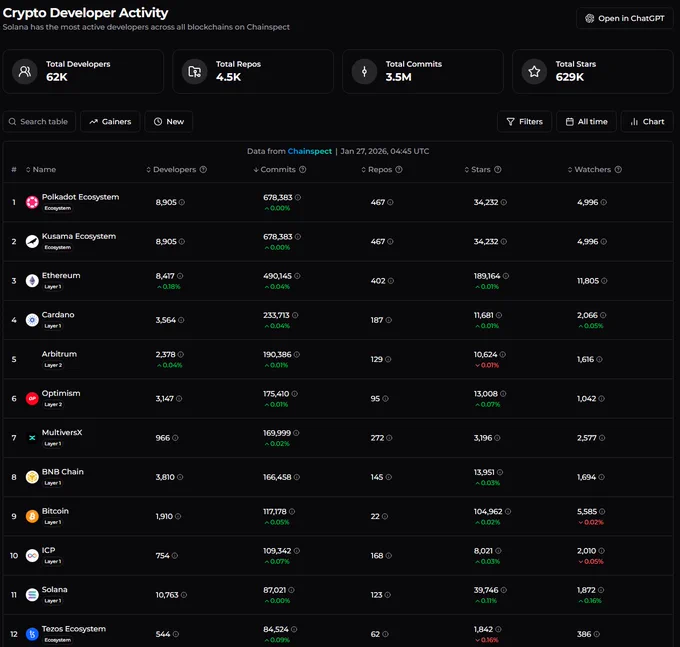Select Tezos Ecosystem's 84,524 commits value
Viewport: 680px width, 647px height.
276,629
